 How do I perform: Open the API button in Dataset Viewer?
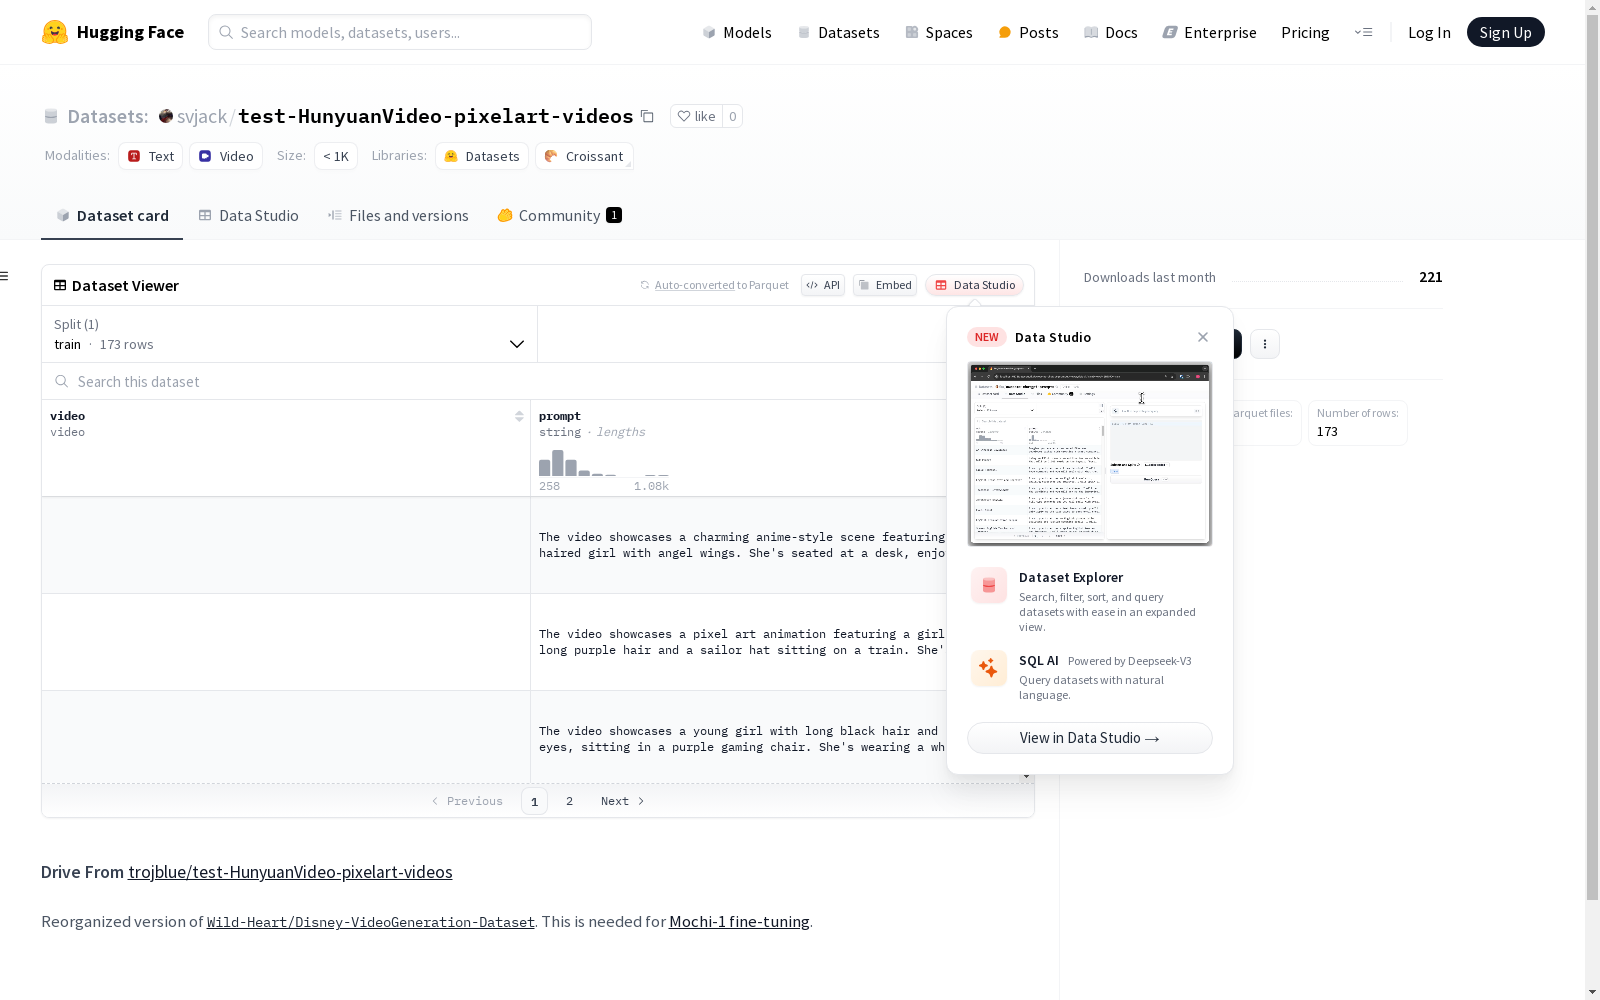(x=823, y=285)
